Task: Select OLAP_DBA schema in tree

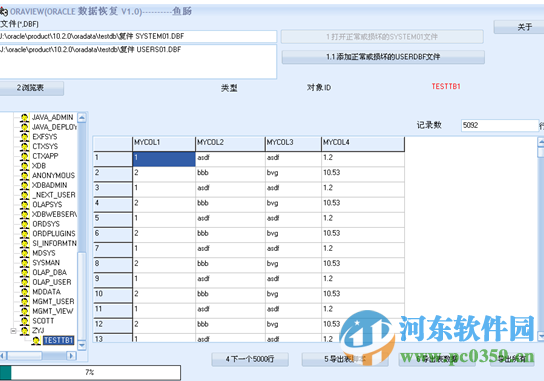Action: [x=49, y=273]
